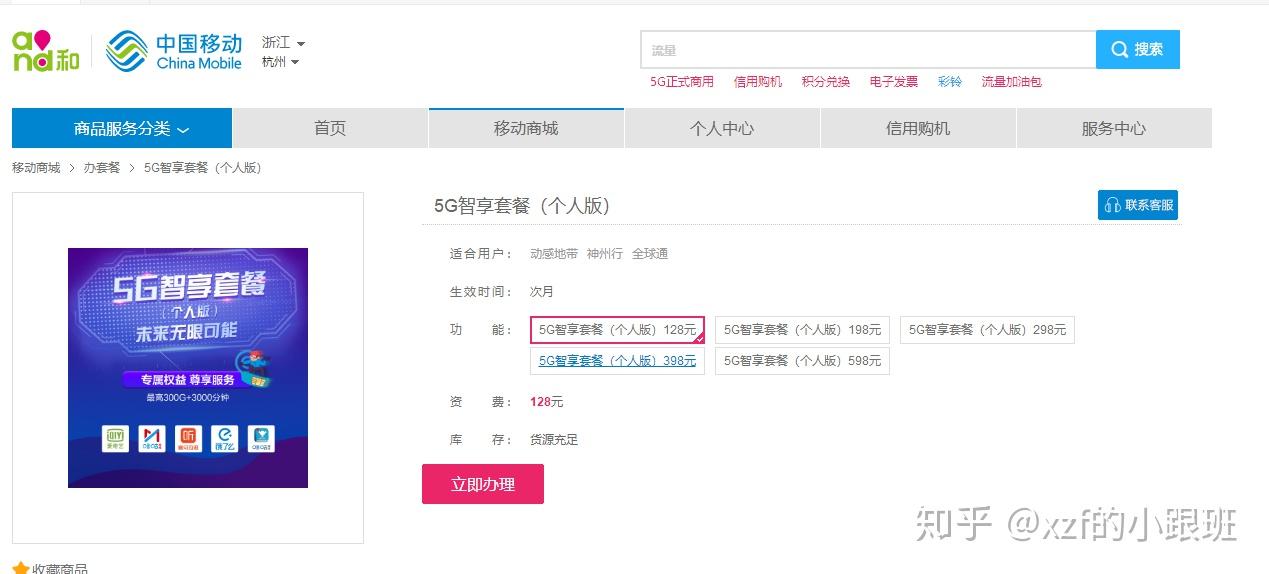
Task: Click the iQIYI icon in the product banner
Action: pos(116,437)
